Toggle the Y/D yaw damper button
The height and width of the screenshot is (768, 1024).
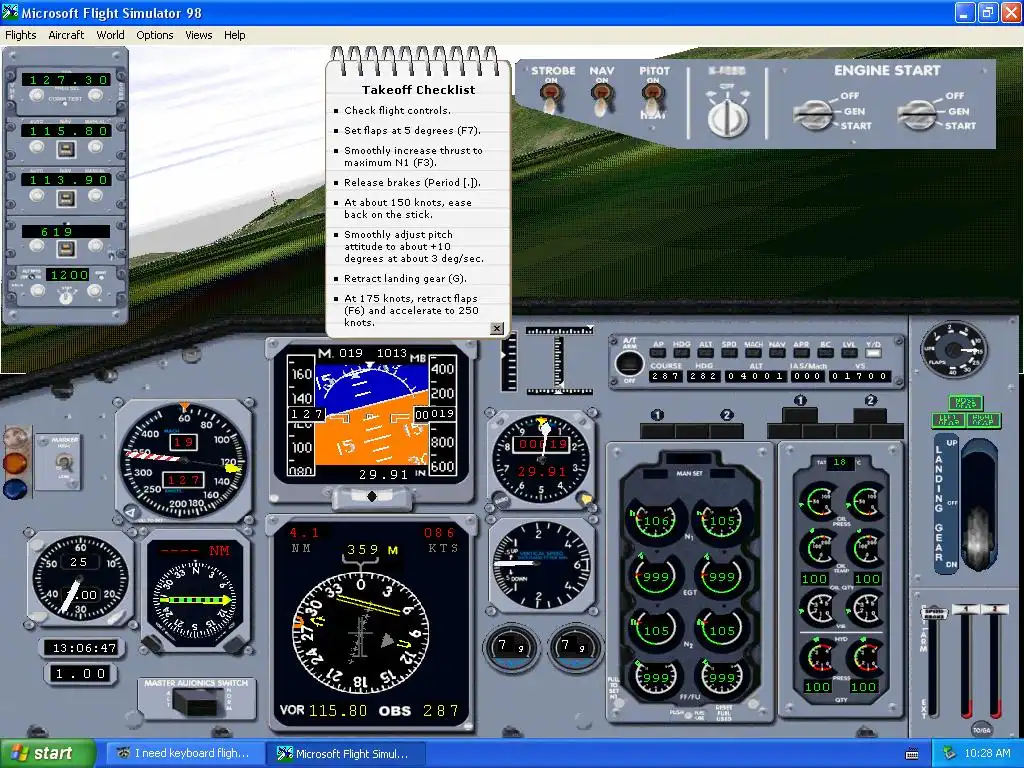(872, 353)
